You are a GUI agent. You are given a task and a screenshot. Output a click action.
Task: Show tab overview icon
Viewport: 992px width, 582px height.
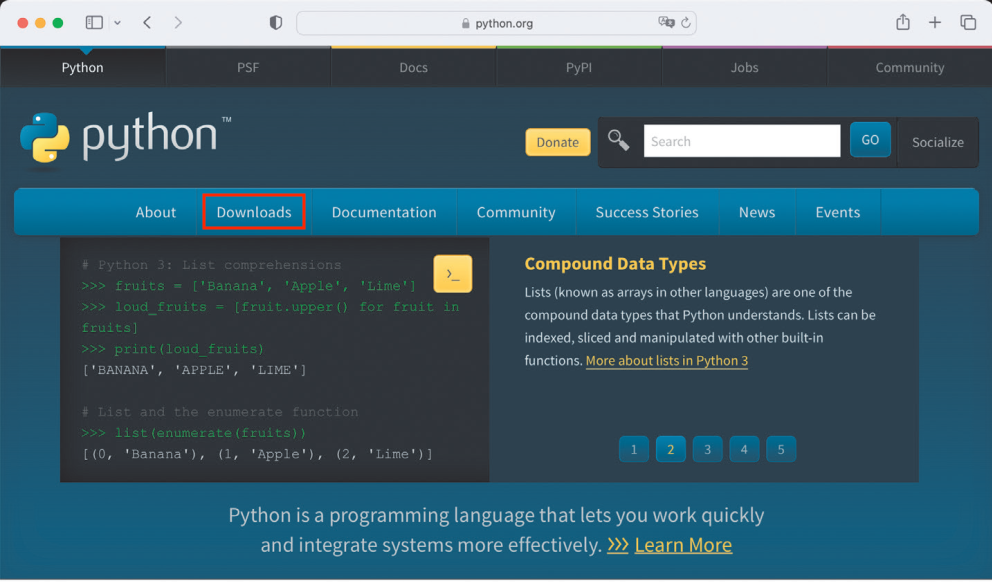pyautogui.click(x=968, y=23)
